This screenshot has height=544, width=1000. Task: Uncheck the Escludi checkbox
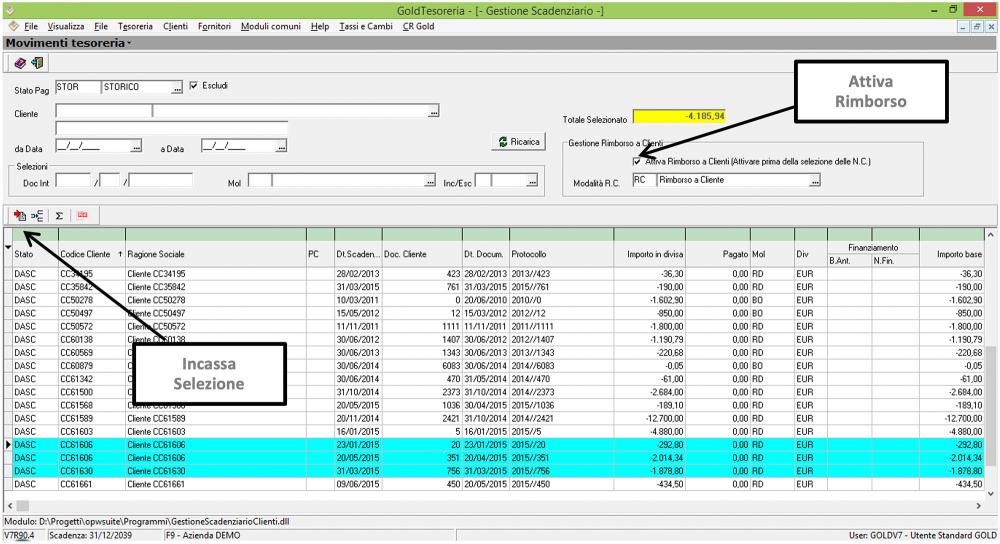[x=194, y=86]
